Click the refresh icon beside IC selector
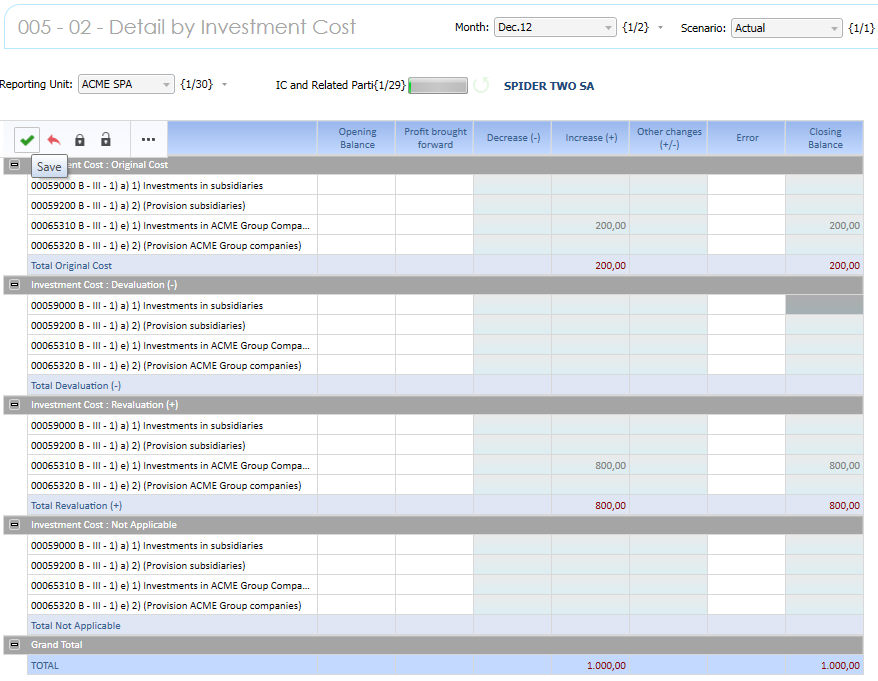The height and width of the screenshot is (681, 878). click(481, 85)
